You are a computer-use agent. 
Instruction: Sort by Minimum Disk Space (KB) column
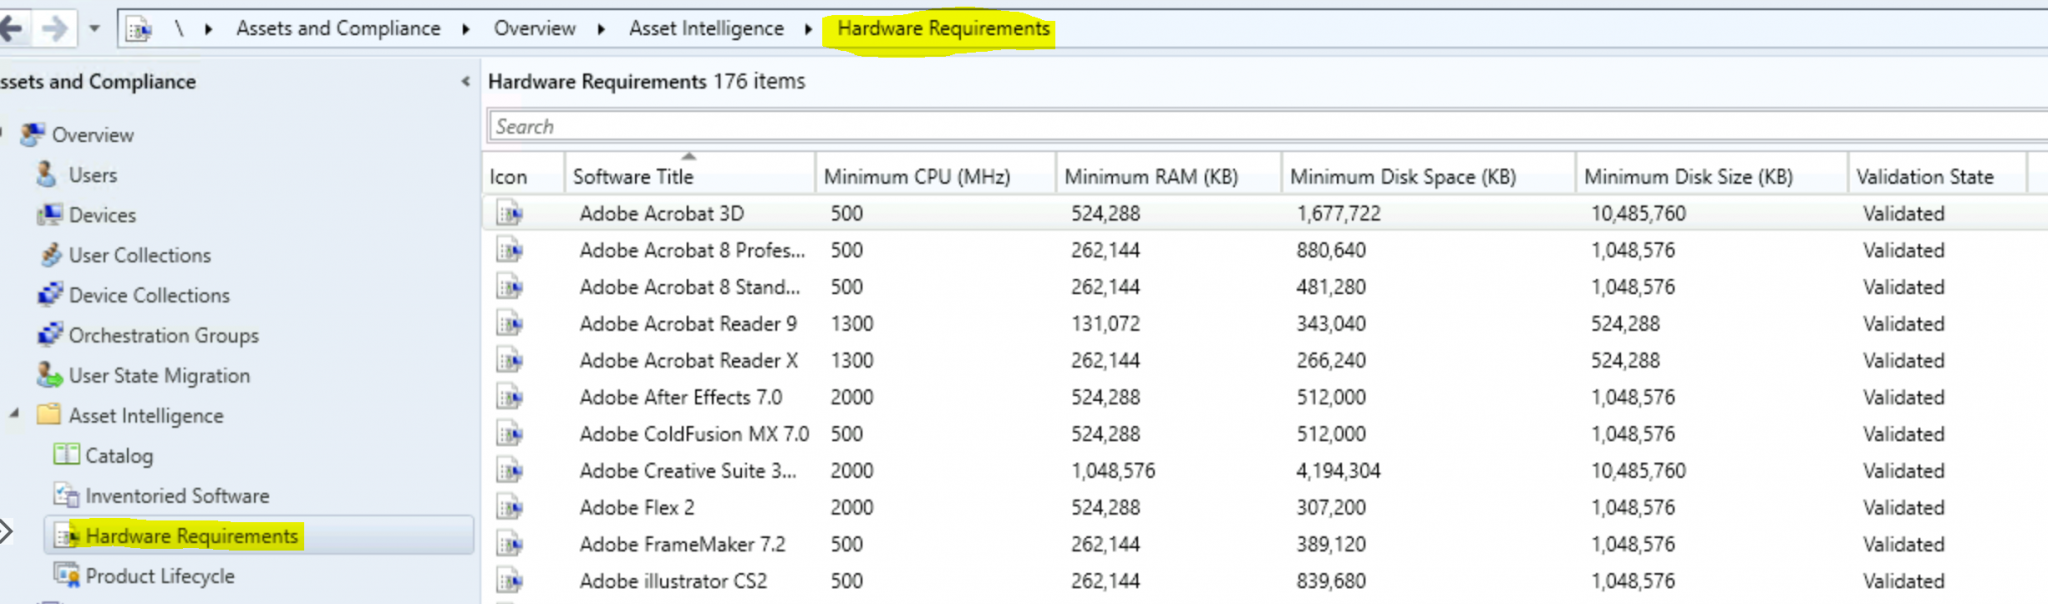click(x=1428, y=176)
